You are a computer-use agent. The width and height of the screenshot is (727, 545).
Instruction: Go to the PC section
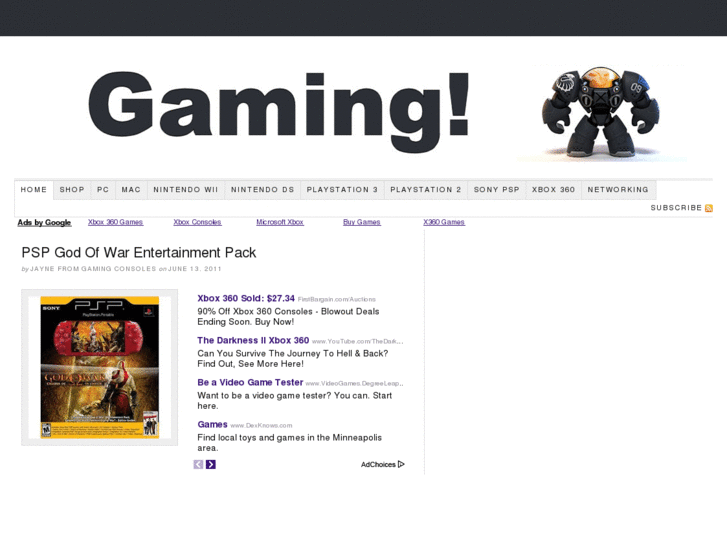click(x=103, y=190)
